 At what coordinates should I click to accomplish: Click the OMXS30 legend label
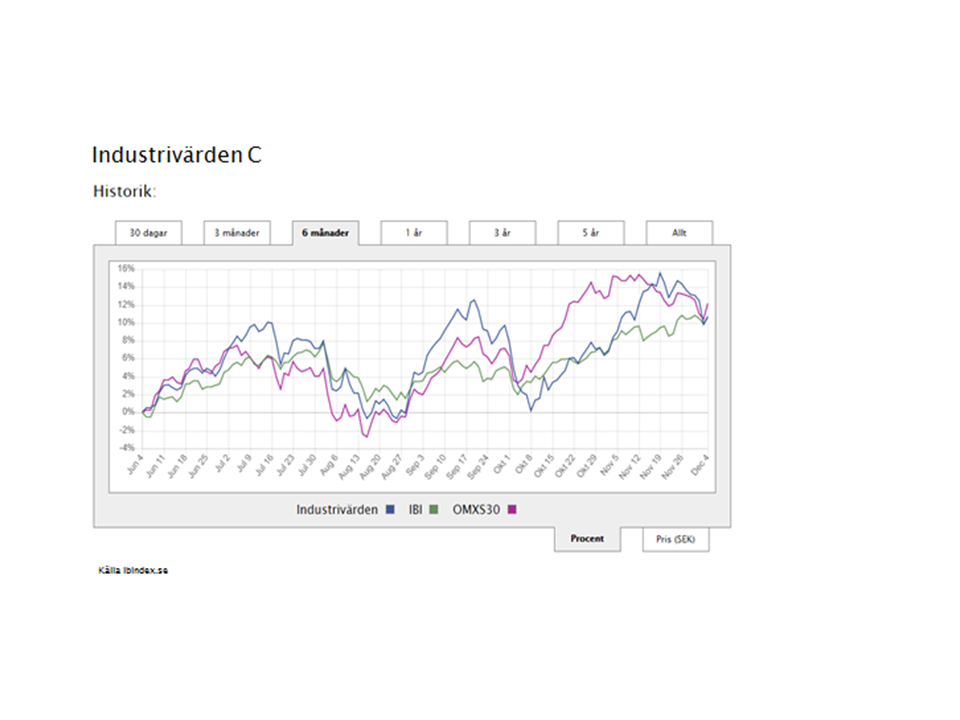(476, 509)
